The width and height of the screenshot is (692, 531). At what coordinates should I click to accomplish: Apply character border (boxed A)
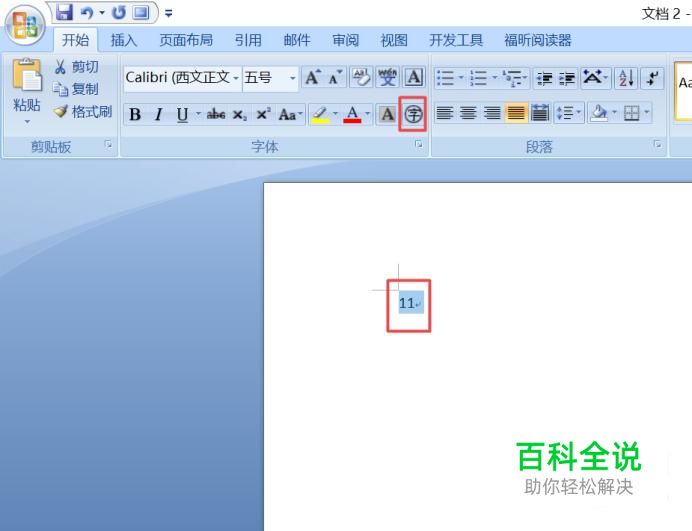pos(414,78)
